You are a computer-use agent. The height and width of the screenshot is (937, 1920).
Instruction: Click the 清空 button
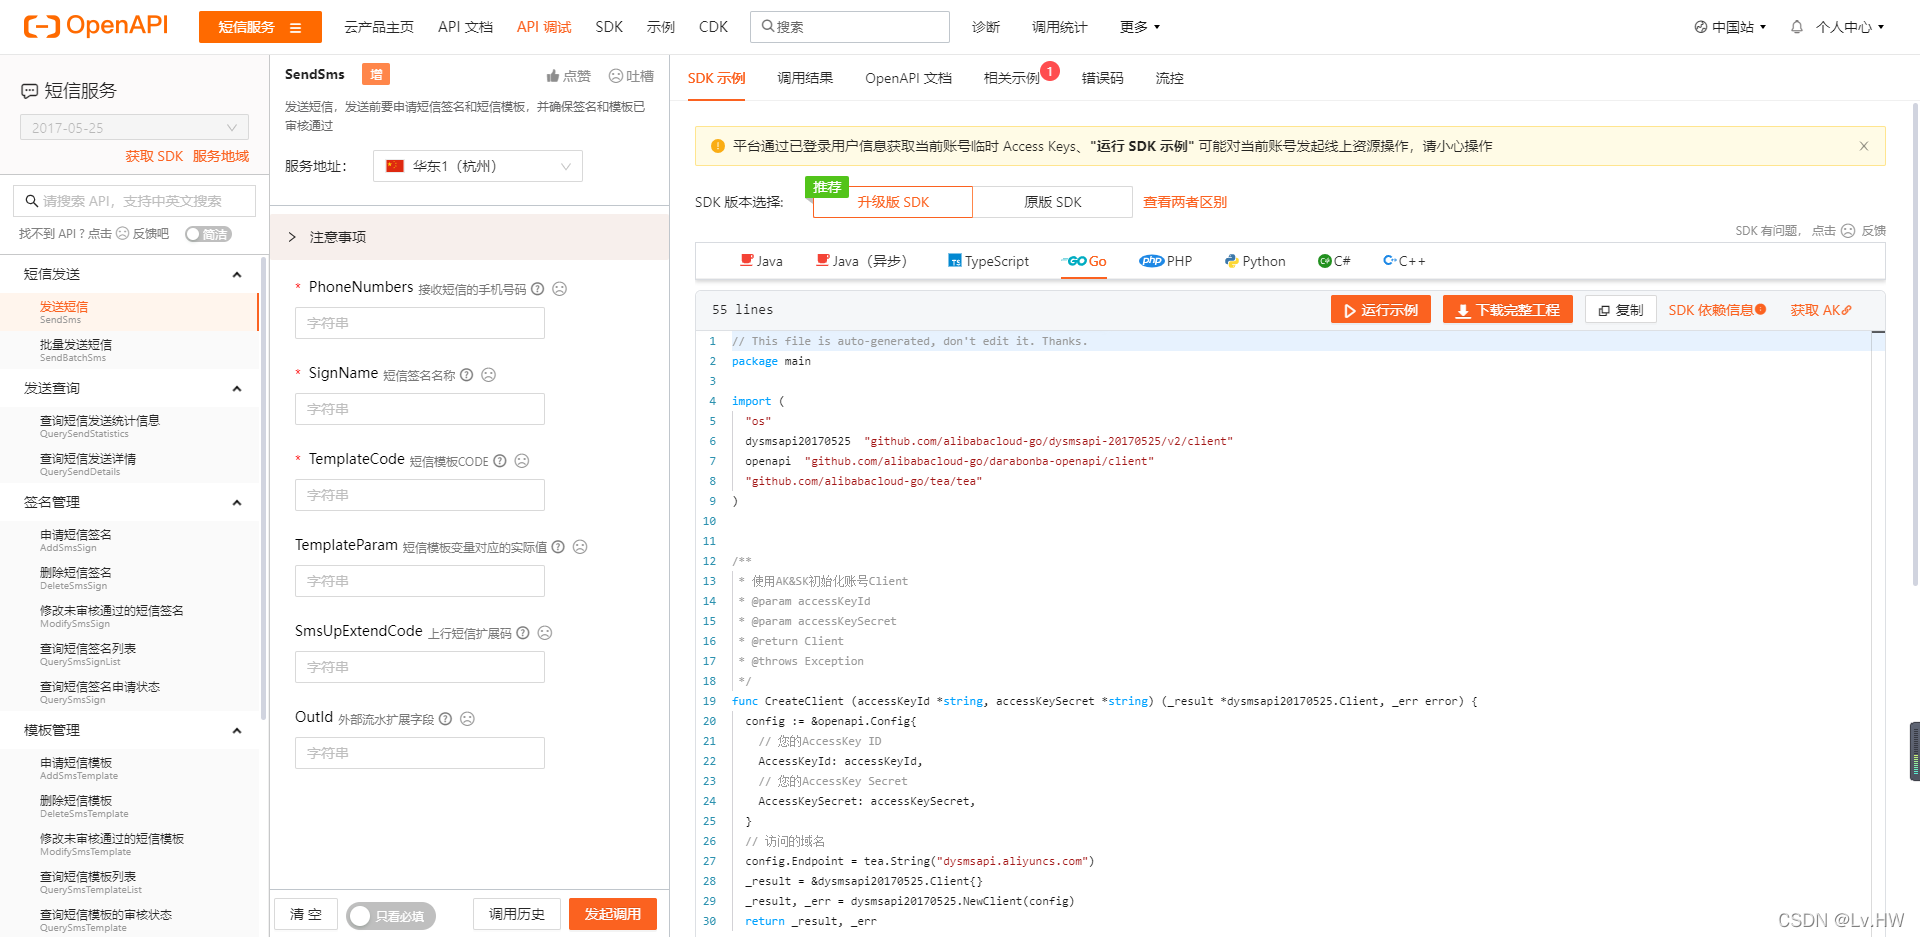point(306,914)
